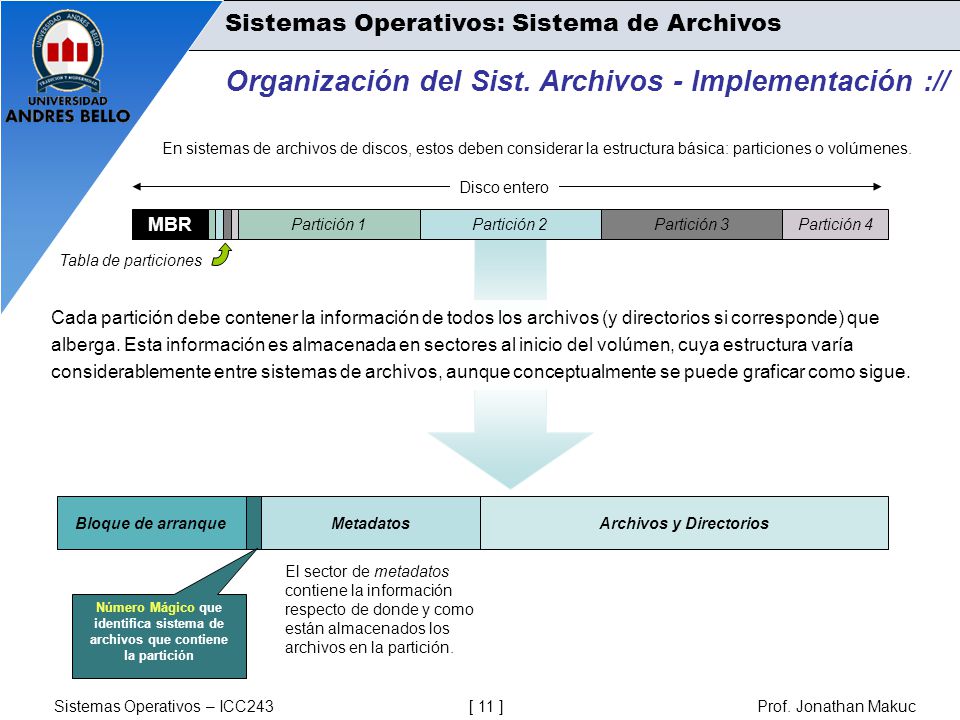
Task: Click the Número Mágico callout box
Action: [159, 636]
